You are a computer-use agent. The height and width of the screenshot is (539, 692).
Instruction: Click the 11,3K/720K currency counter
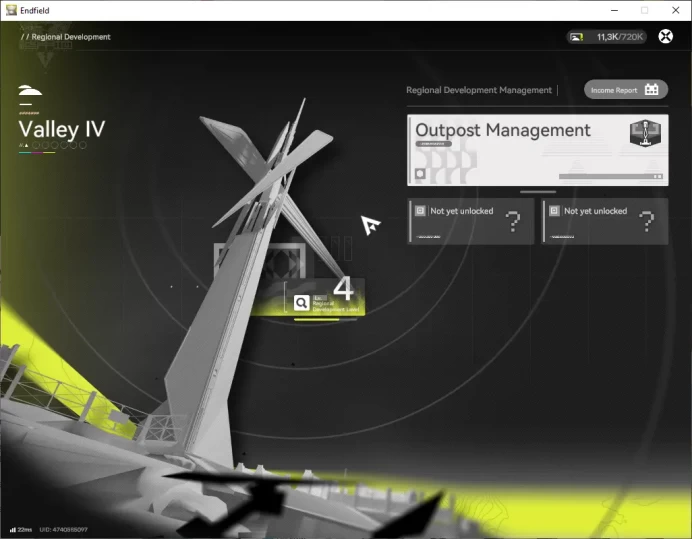620,37
